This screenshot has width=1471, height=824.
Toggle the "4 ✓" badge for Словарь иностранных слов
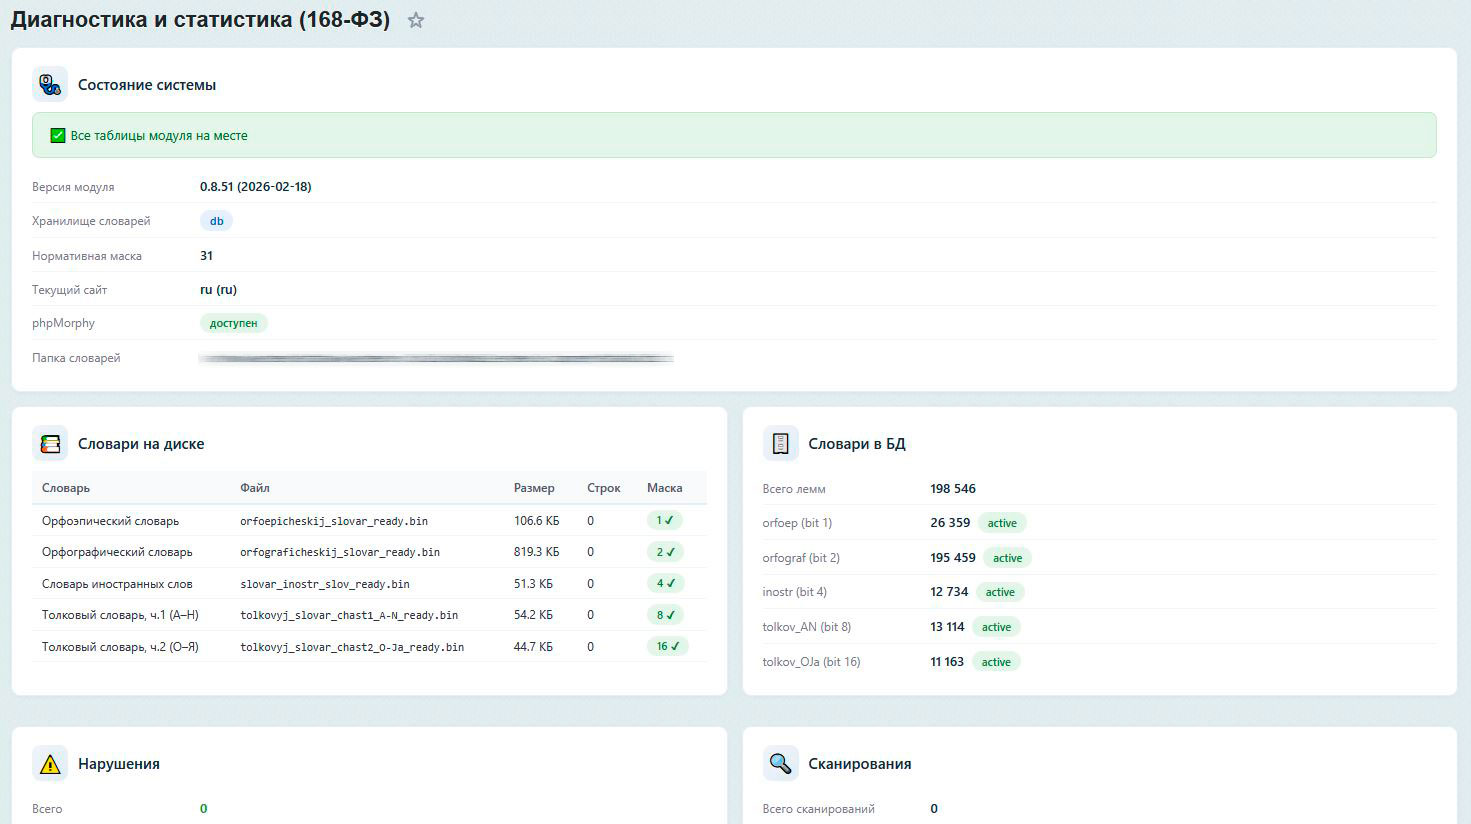[667, 583]
